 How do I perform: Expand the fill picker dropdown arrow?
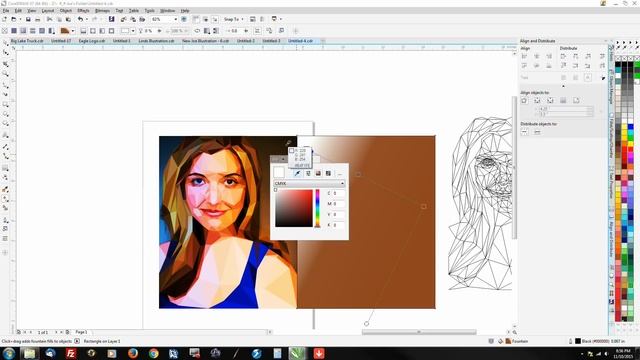73,31
